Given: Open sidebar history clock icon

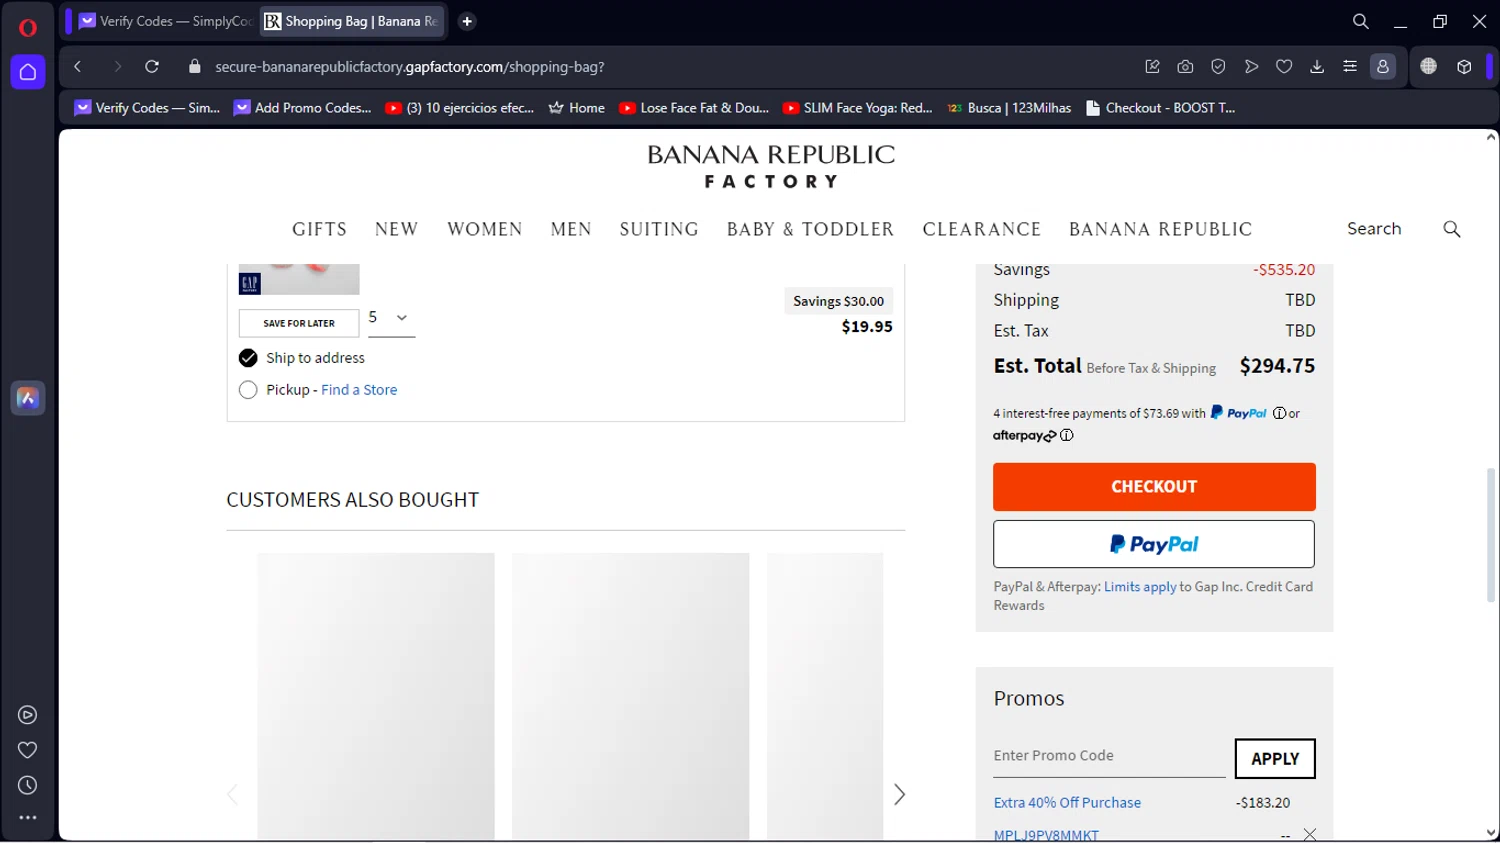Looking at the screenshot, I should pos(28,785).
